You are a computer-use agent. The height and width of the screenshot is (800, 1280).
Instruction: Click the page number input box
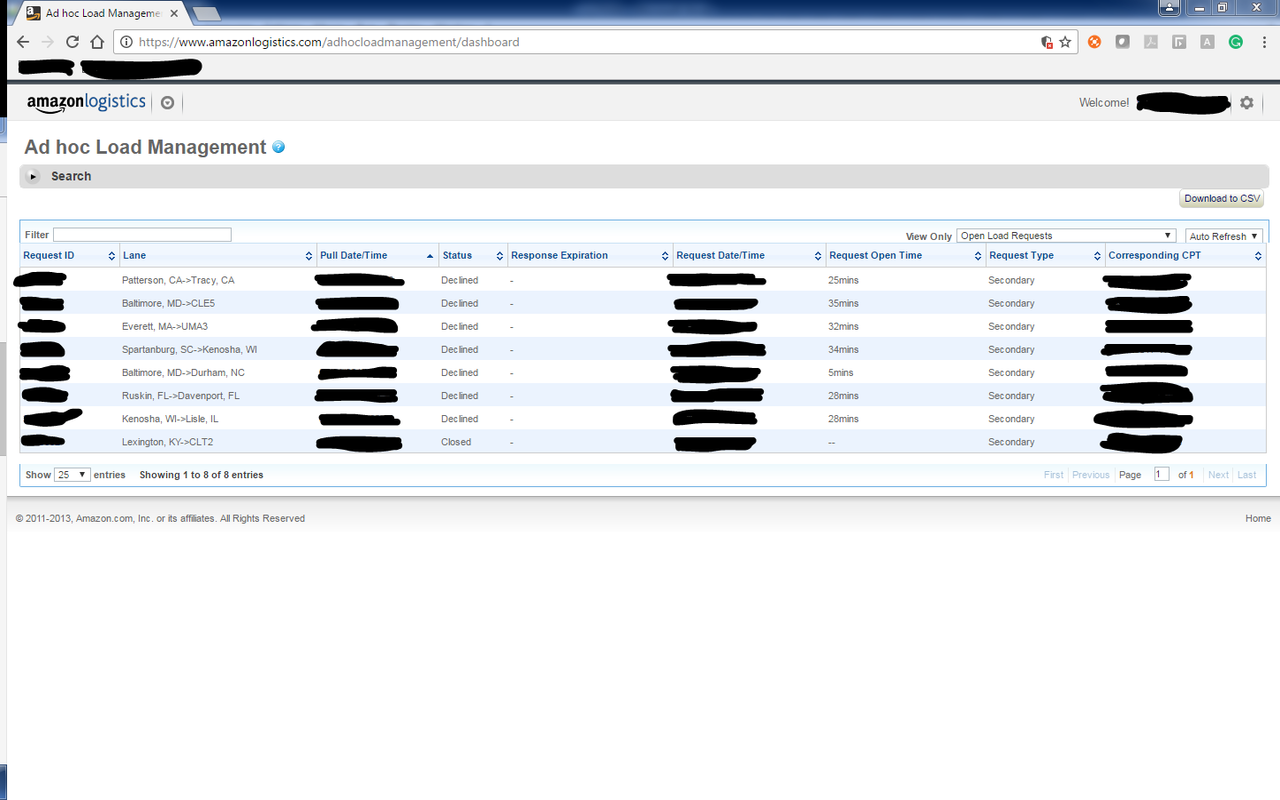[1161, 474]
